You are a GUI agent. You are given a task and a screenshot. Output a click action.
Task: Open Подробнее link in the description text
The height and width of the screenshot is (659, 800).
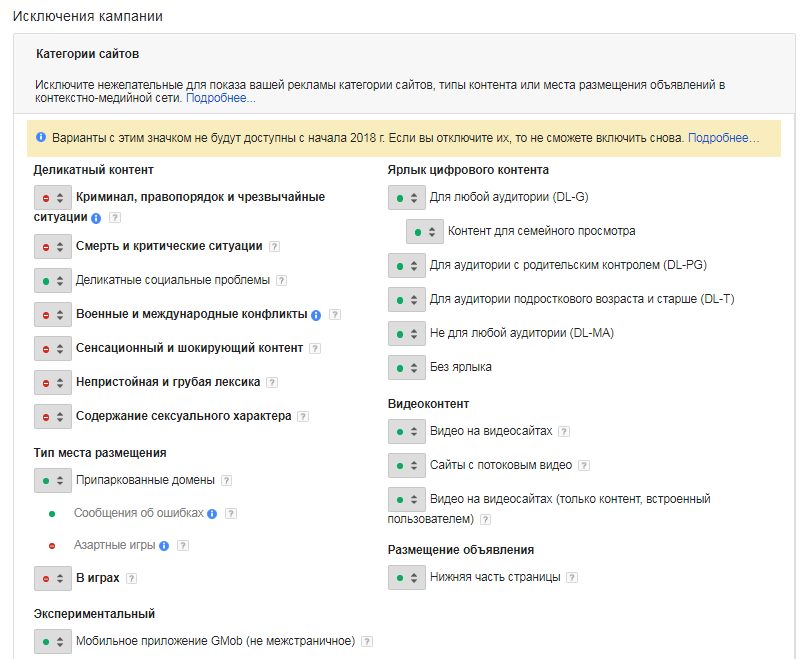[x=220, y=98]
